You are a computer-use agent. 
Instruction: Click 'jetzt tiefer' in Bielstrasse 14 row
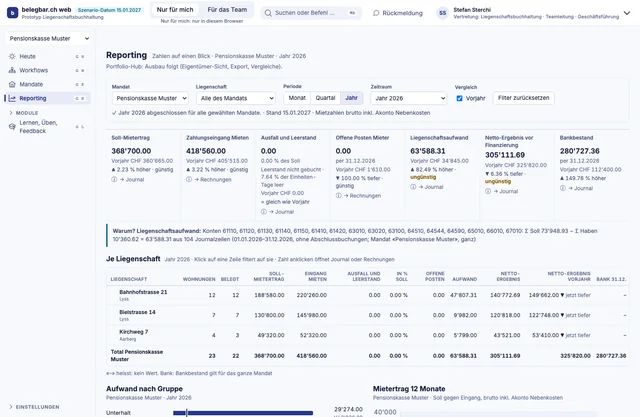[x=578, y=315]
